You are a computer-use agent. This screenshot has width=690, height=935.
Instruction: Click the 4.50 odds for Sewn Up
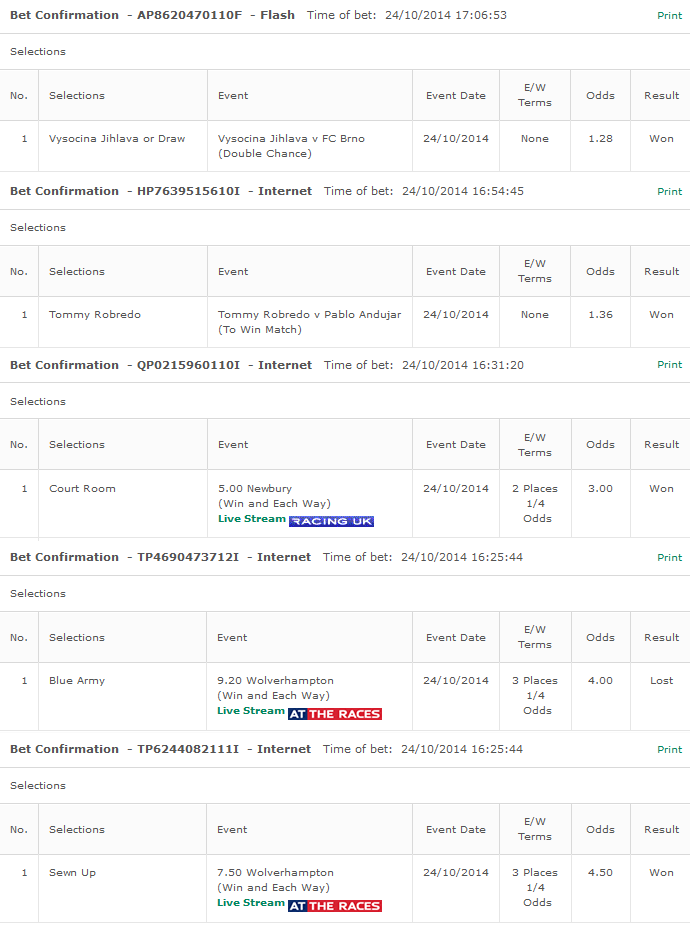click(x=600, y=872)
